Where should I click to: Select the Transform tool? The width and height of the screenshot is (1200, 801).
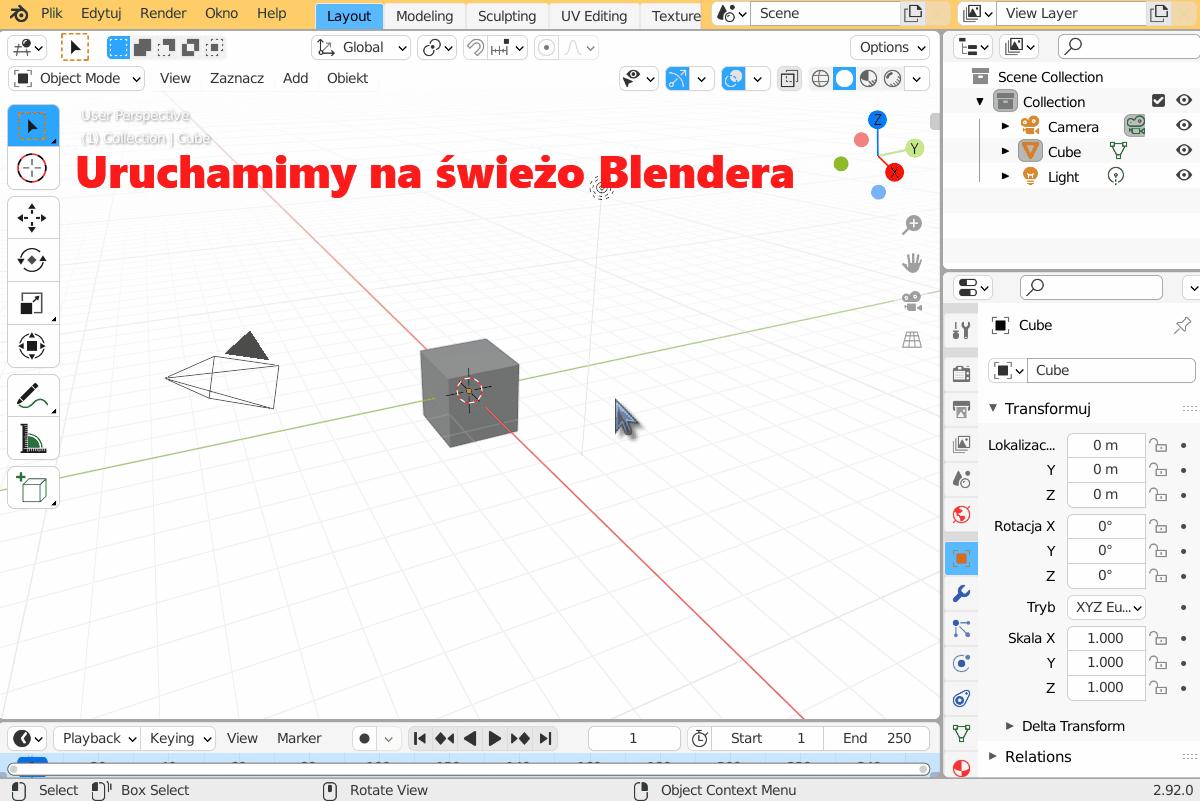click(x=33, y=347)
